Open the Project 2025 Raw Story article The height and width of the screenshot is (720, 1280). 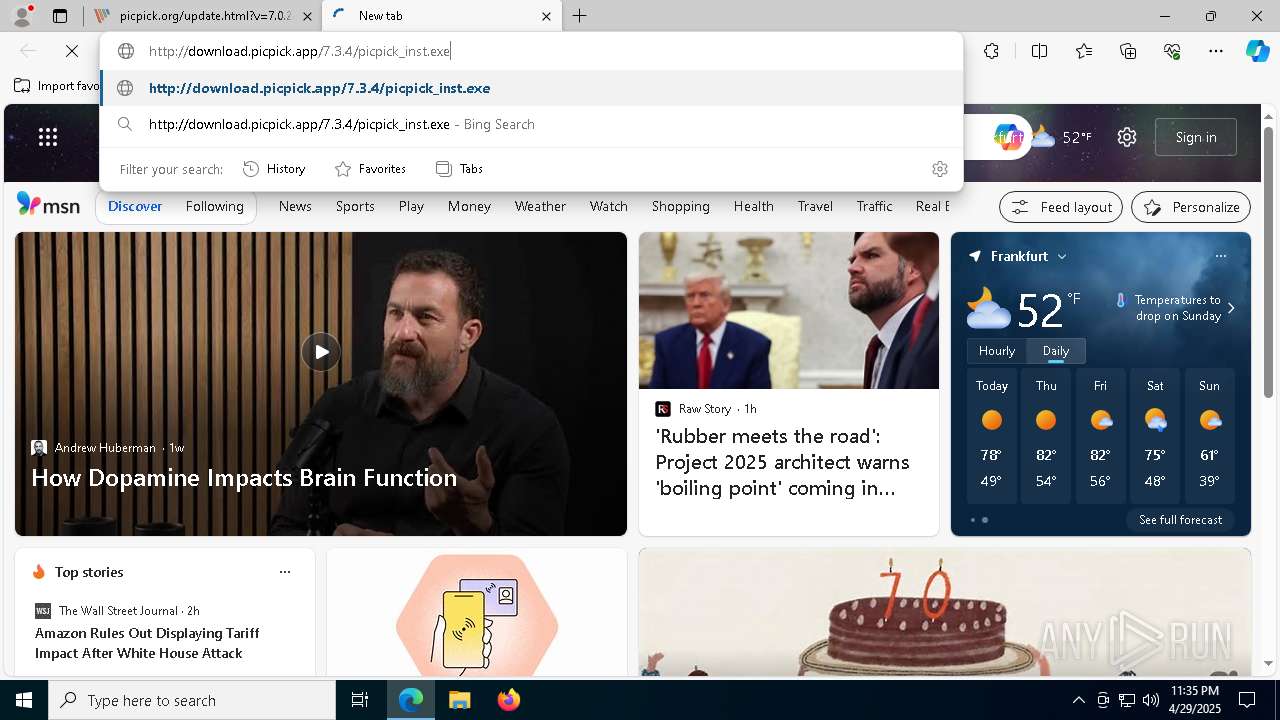coord(782,462)
